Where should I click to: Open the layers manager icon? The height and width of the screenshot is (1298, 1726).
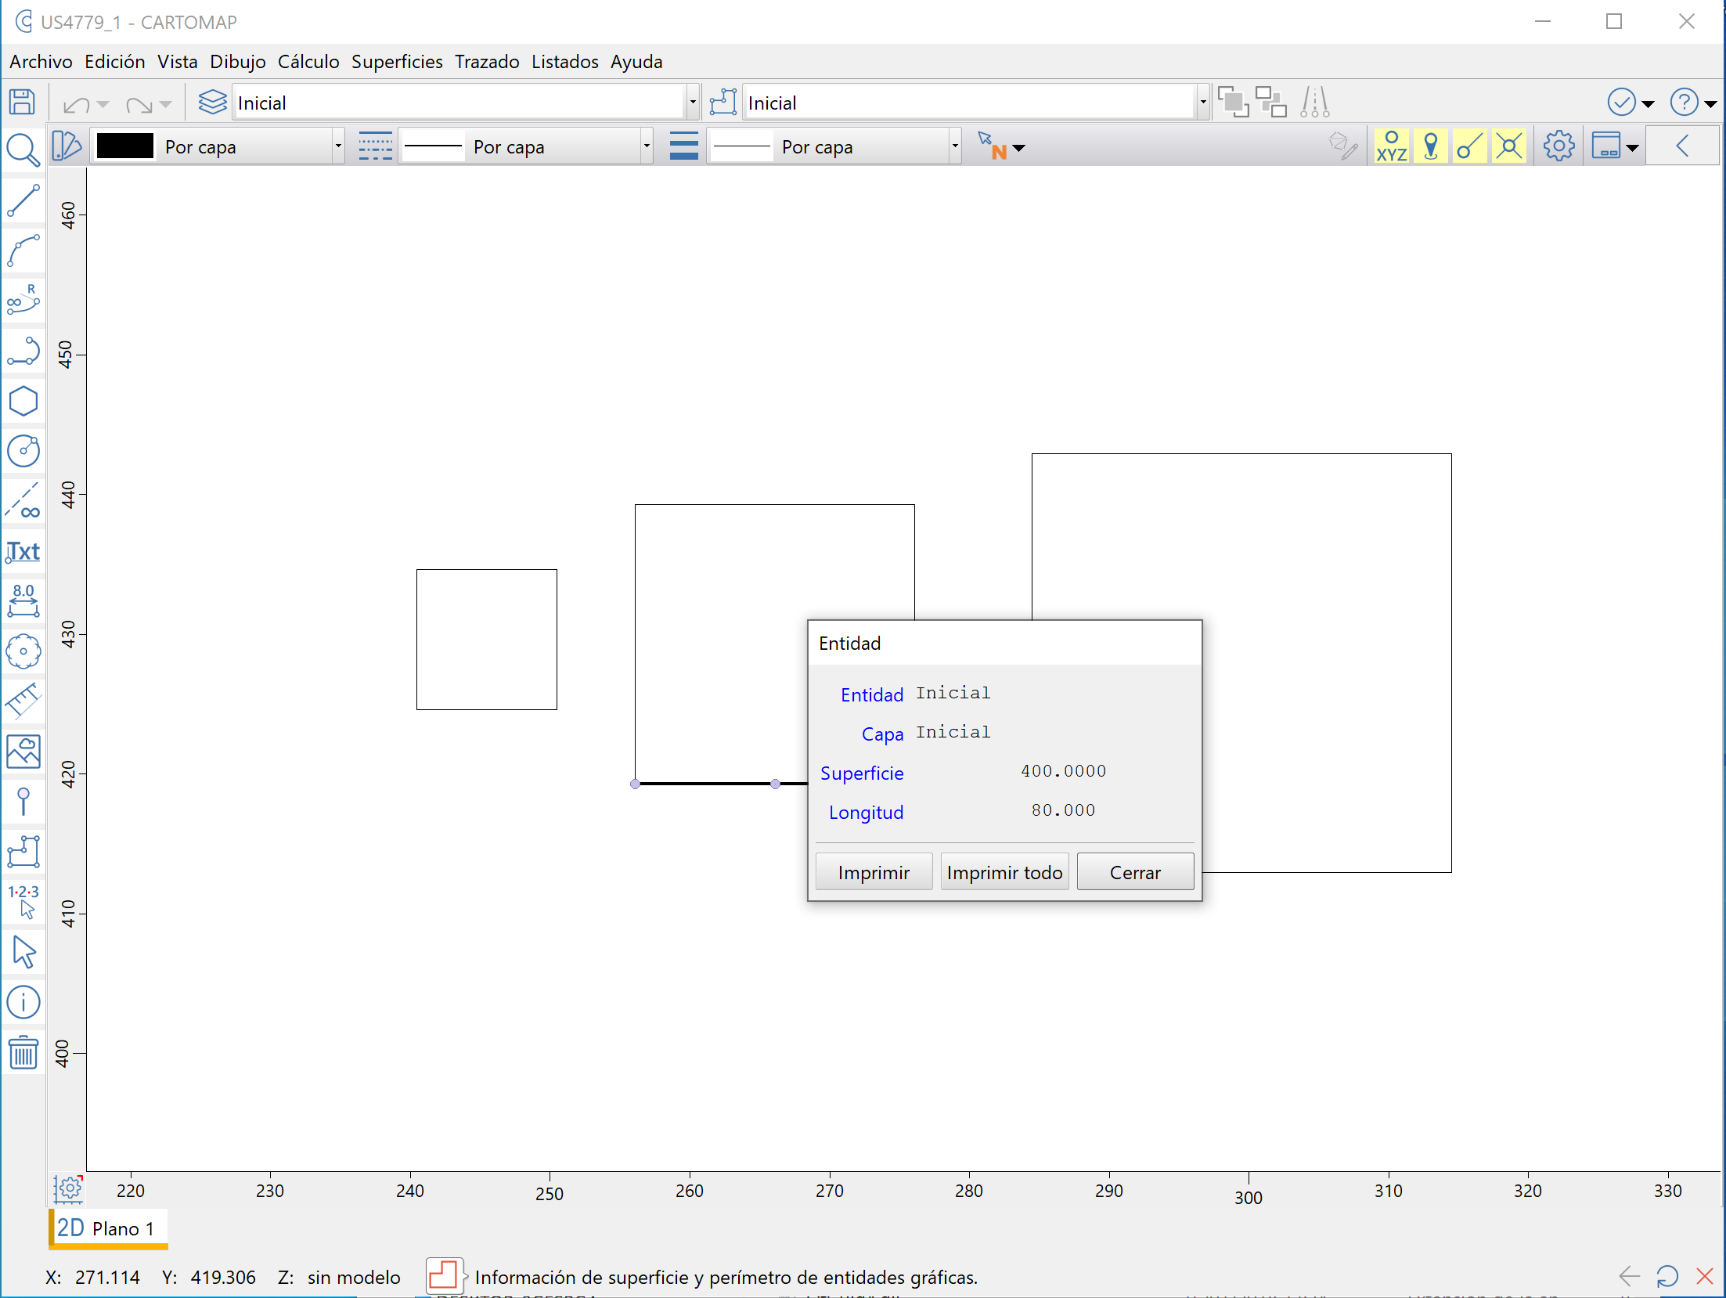(x=213, y=102)
